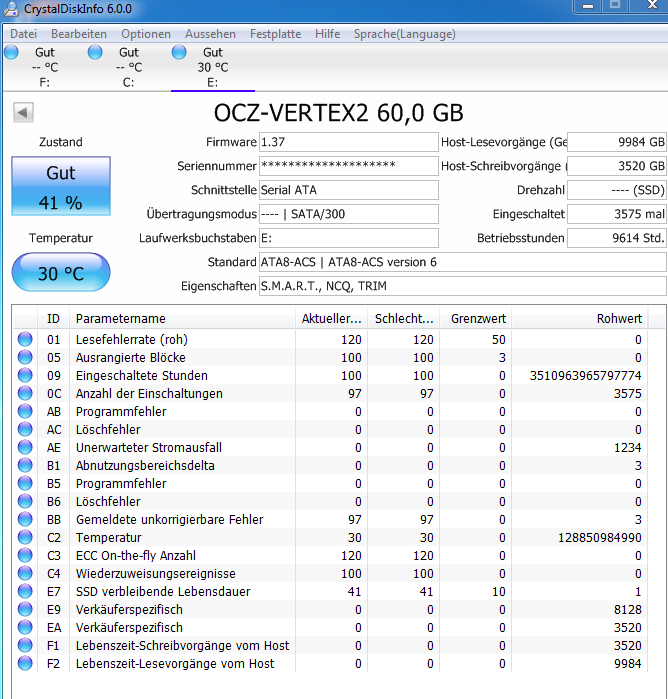Select drive C: status icon
668x699 pixels.
95,52
